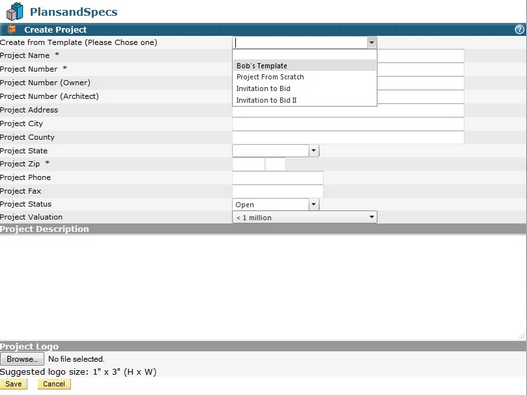Open the Project Valuation dropdown

tap(305, 217)
